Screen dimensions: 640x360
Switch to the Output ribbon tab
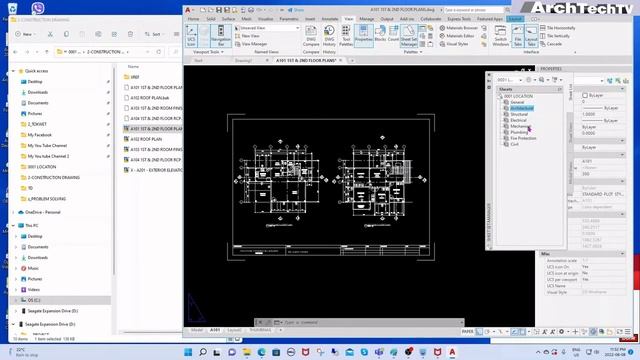387,19
